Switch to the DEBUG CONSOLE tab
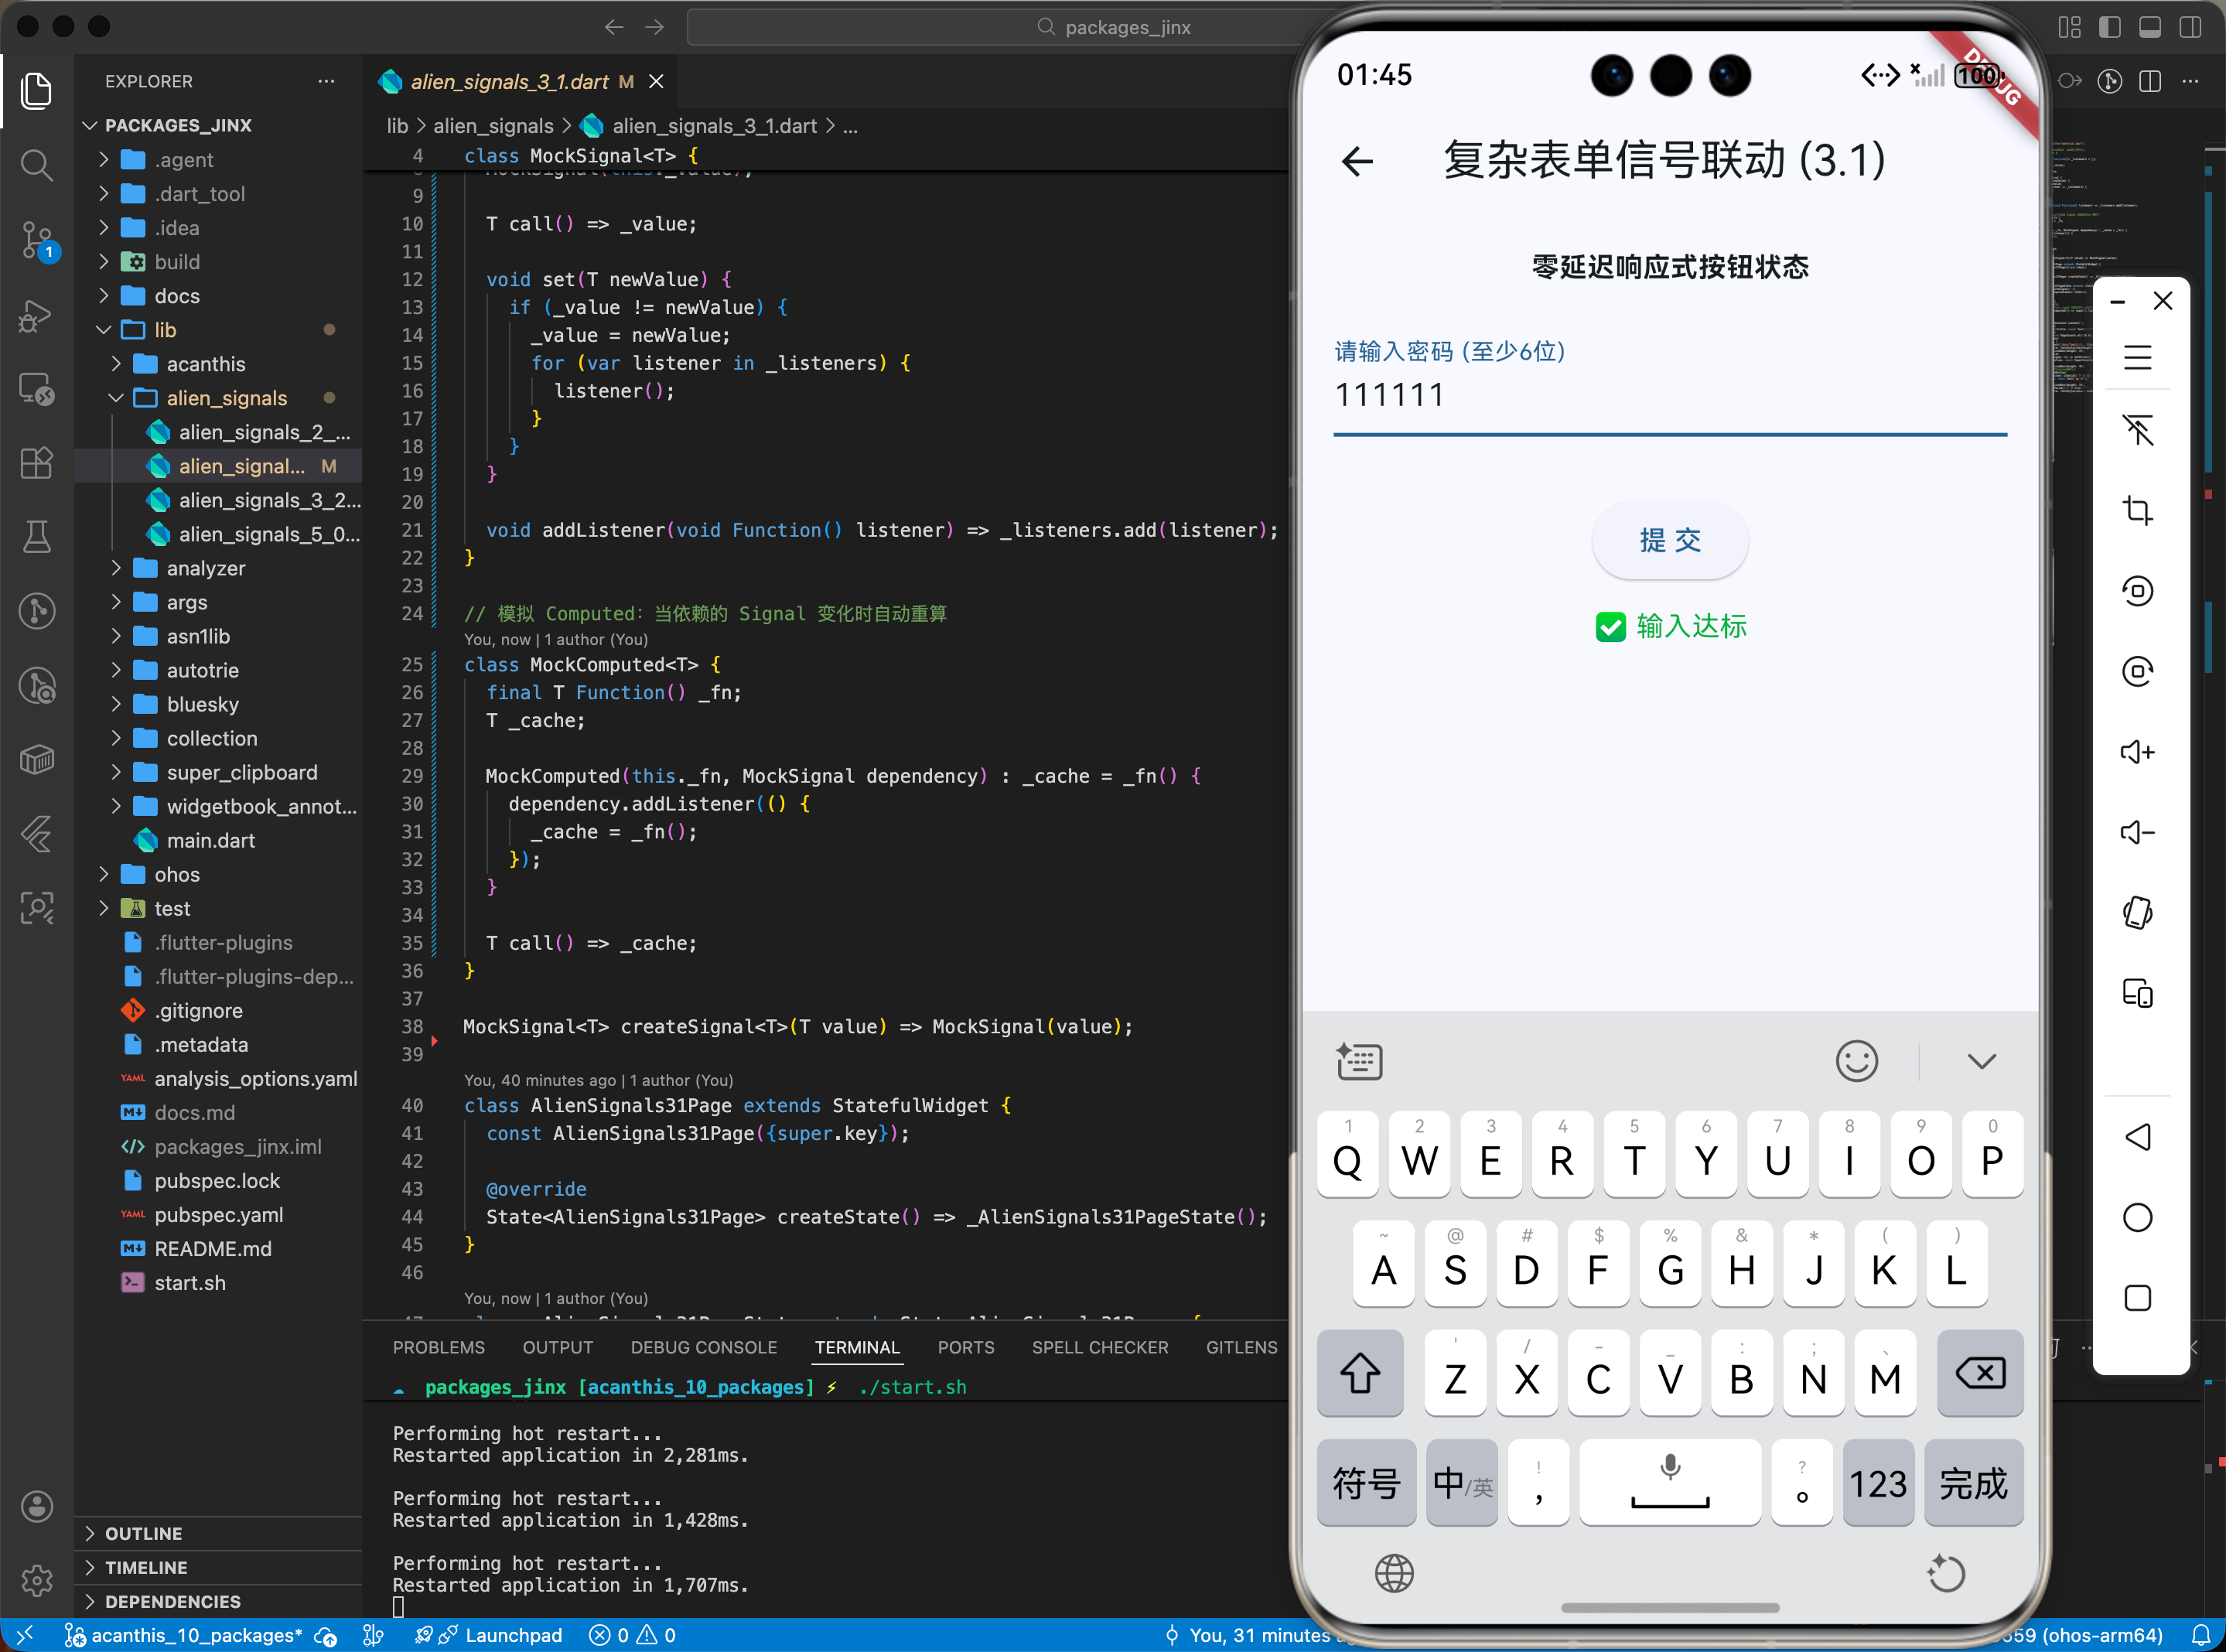Viewport: 2226px width, 1652px height. click(703, 1347)
